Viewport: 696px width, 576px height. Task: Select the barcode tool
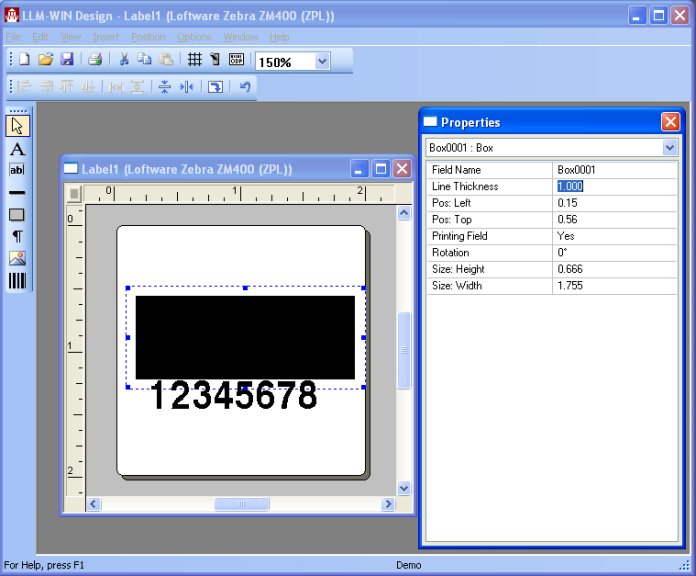click(17, 280)
